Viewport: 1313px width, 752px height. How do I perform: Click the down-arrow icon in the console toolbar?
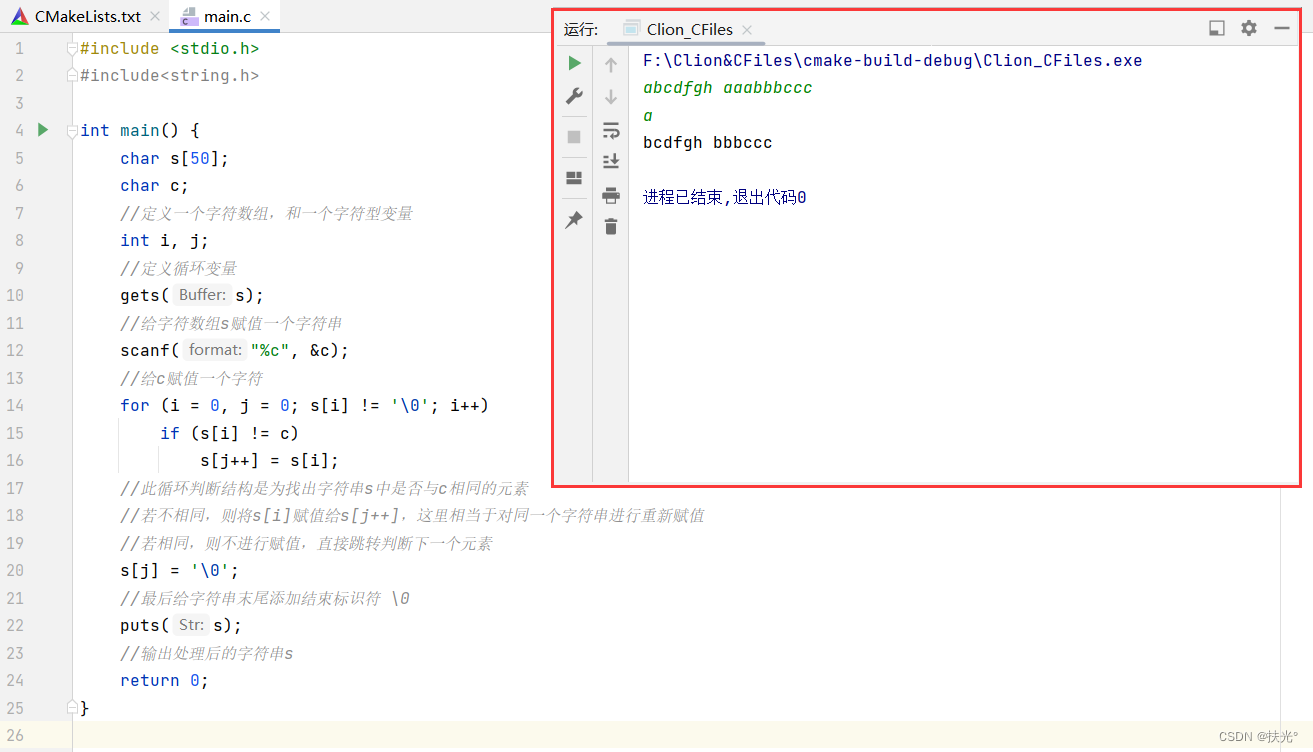click(x=611, y=97)
